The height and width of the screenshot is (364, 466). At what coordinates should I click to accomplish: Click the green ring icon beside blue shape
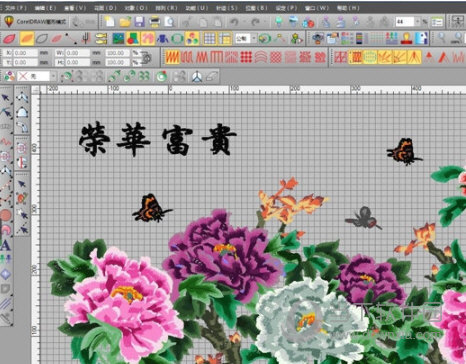point(177,38)
